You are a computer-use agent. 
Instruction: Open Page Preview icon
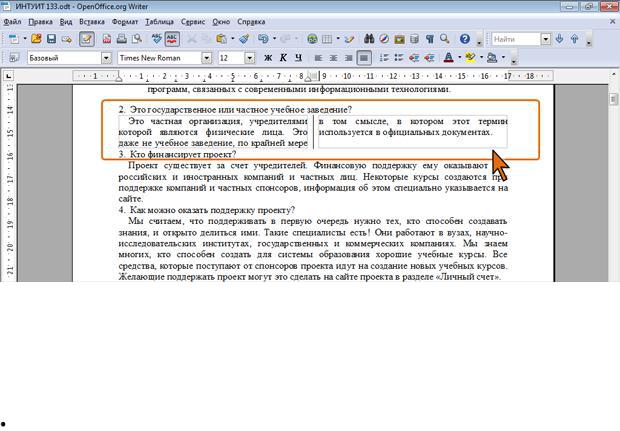point(137,39)
